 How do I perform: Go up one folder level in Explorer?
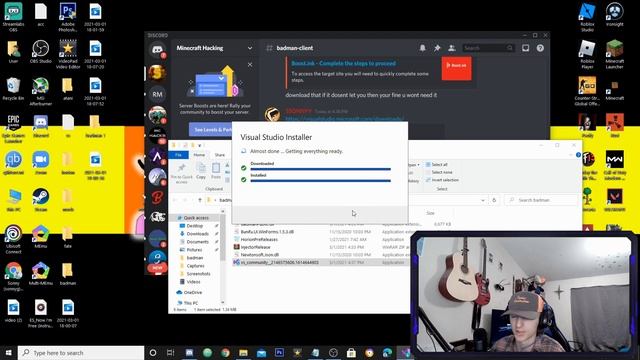[x=200, y=200]
